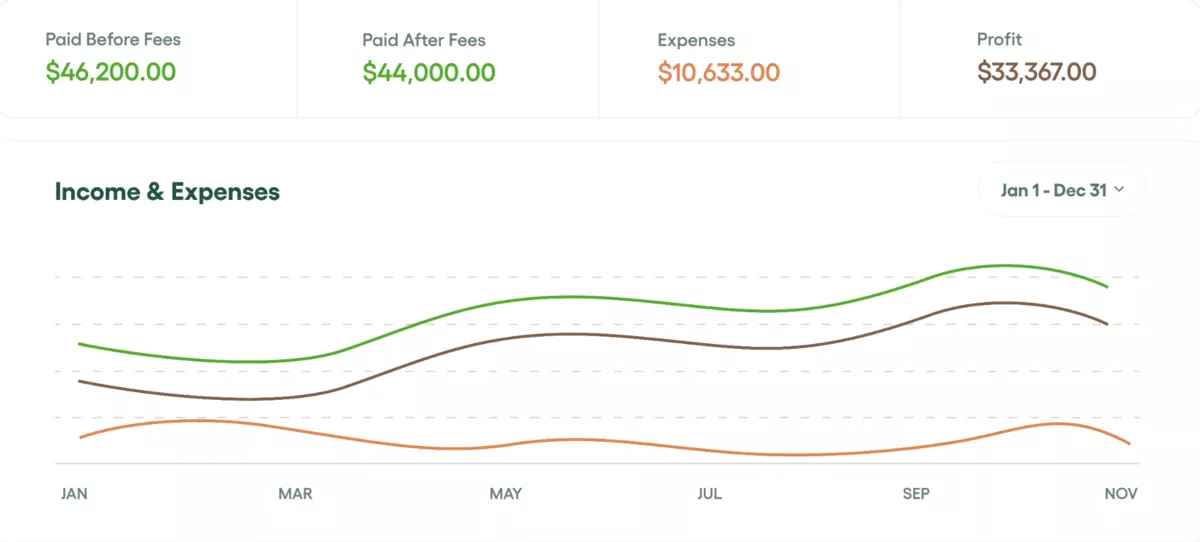Click the MAY label on chart axis
This screenshot has width=1200, height=542.
click(x=505, y=494)
